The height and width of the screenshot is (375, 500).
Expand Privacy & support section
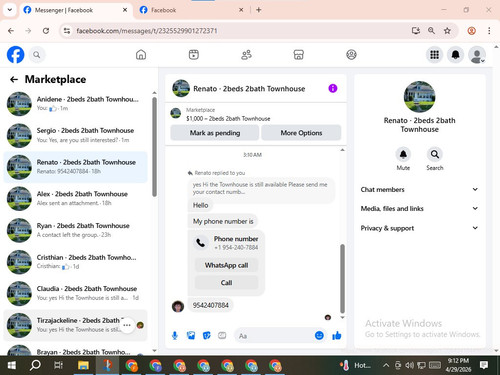419,228
